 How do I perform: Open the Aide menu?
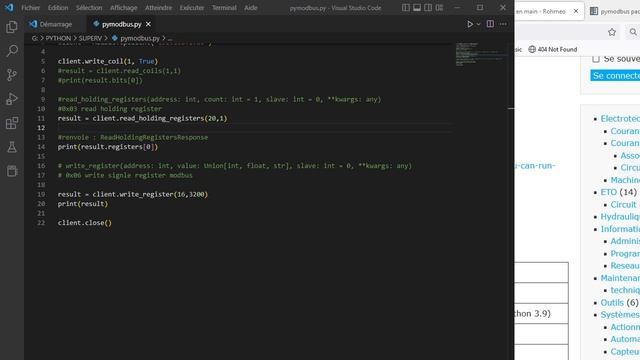[251, 7]
